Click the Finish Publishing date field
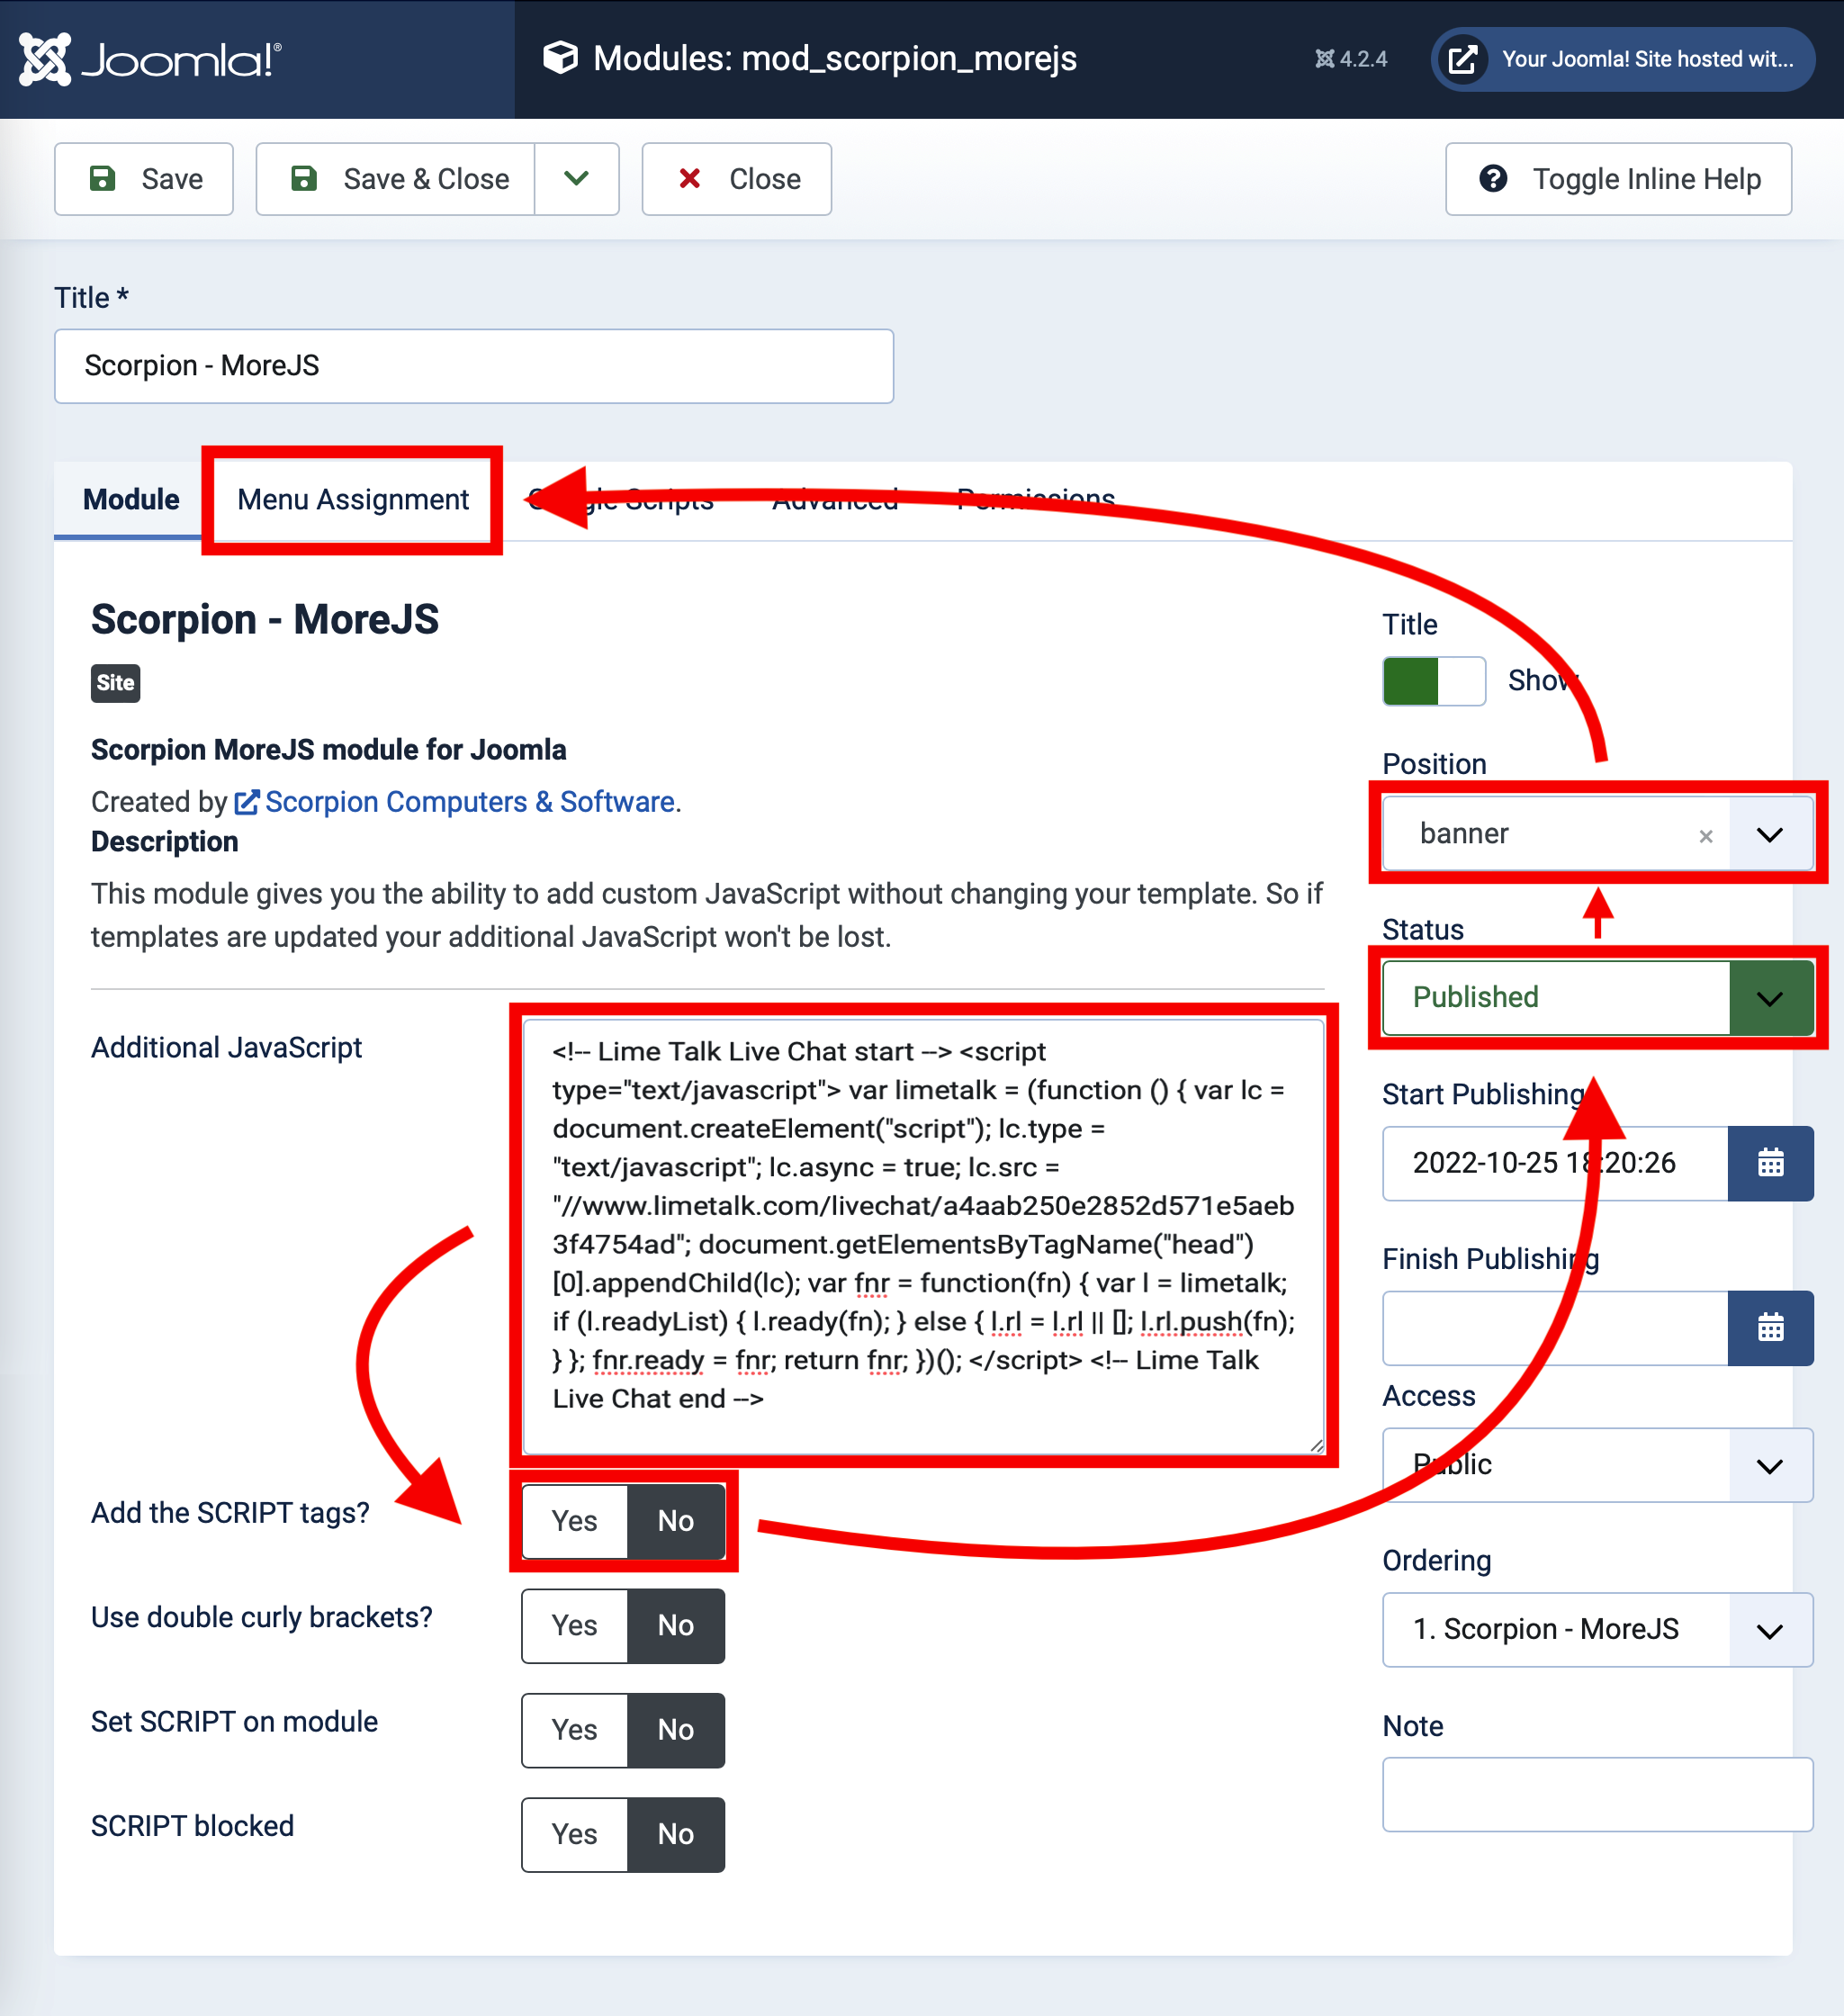The image size is (1844, 2016). click(1556, 1328)
